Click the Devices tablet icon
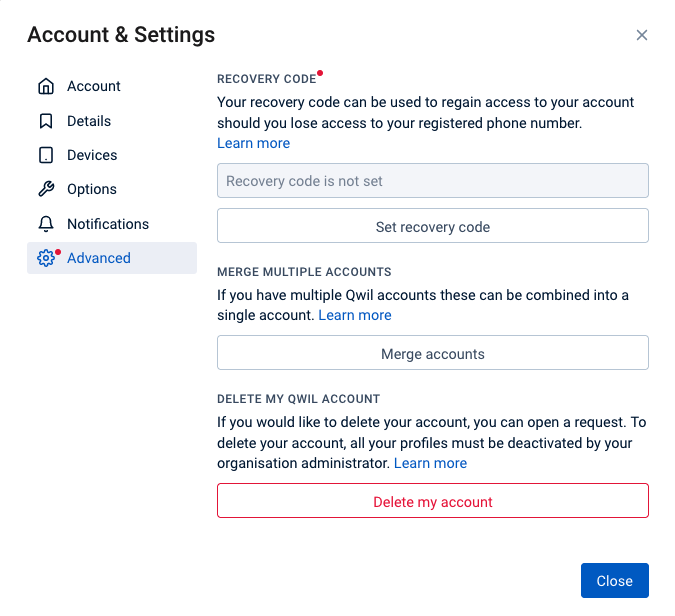This screenshot has height=616, width=675. [46, 155]
